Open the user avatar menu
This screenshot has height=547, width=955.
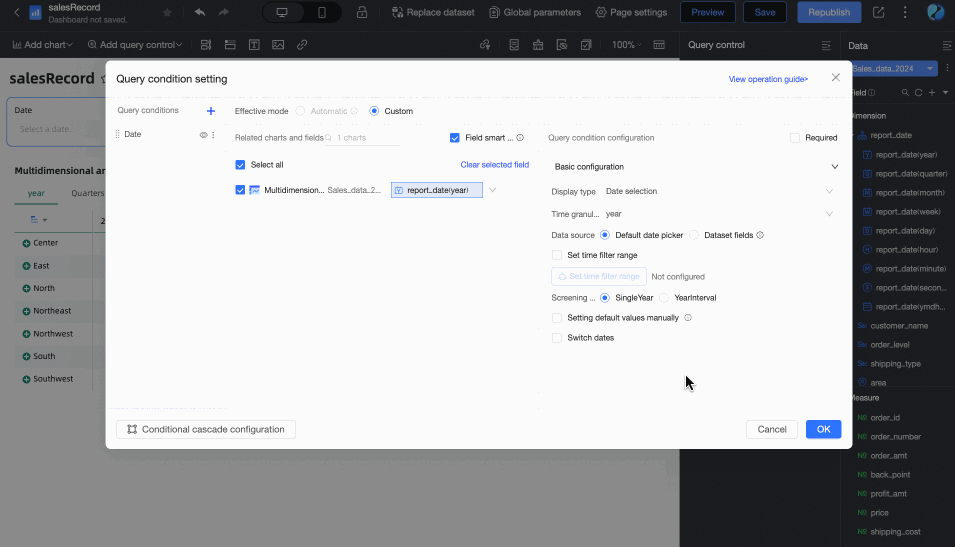point(936,12)
